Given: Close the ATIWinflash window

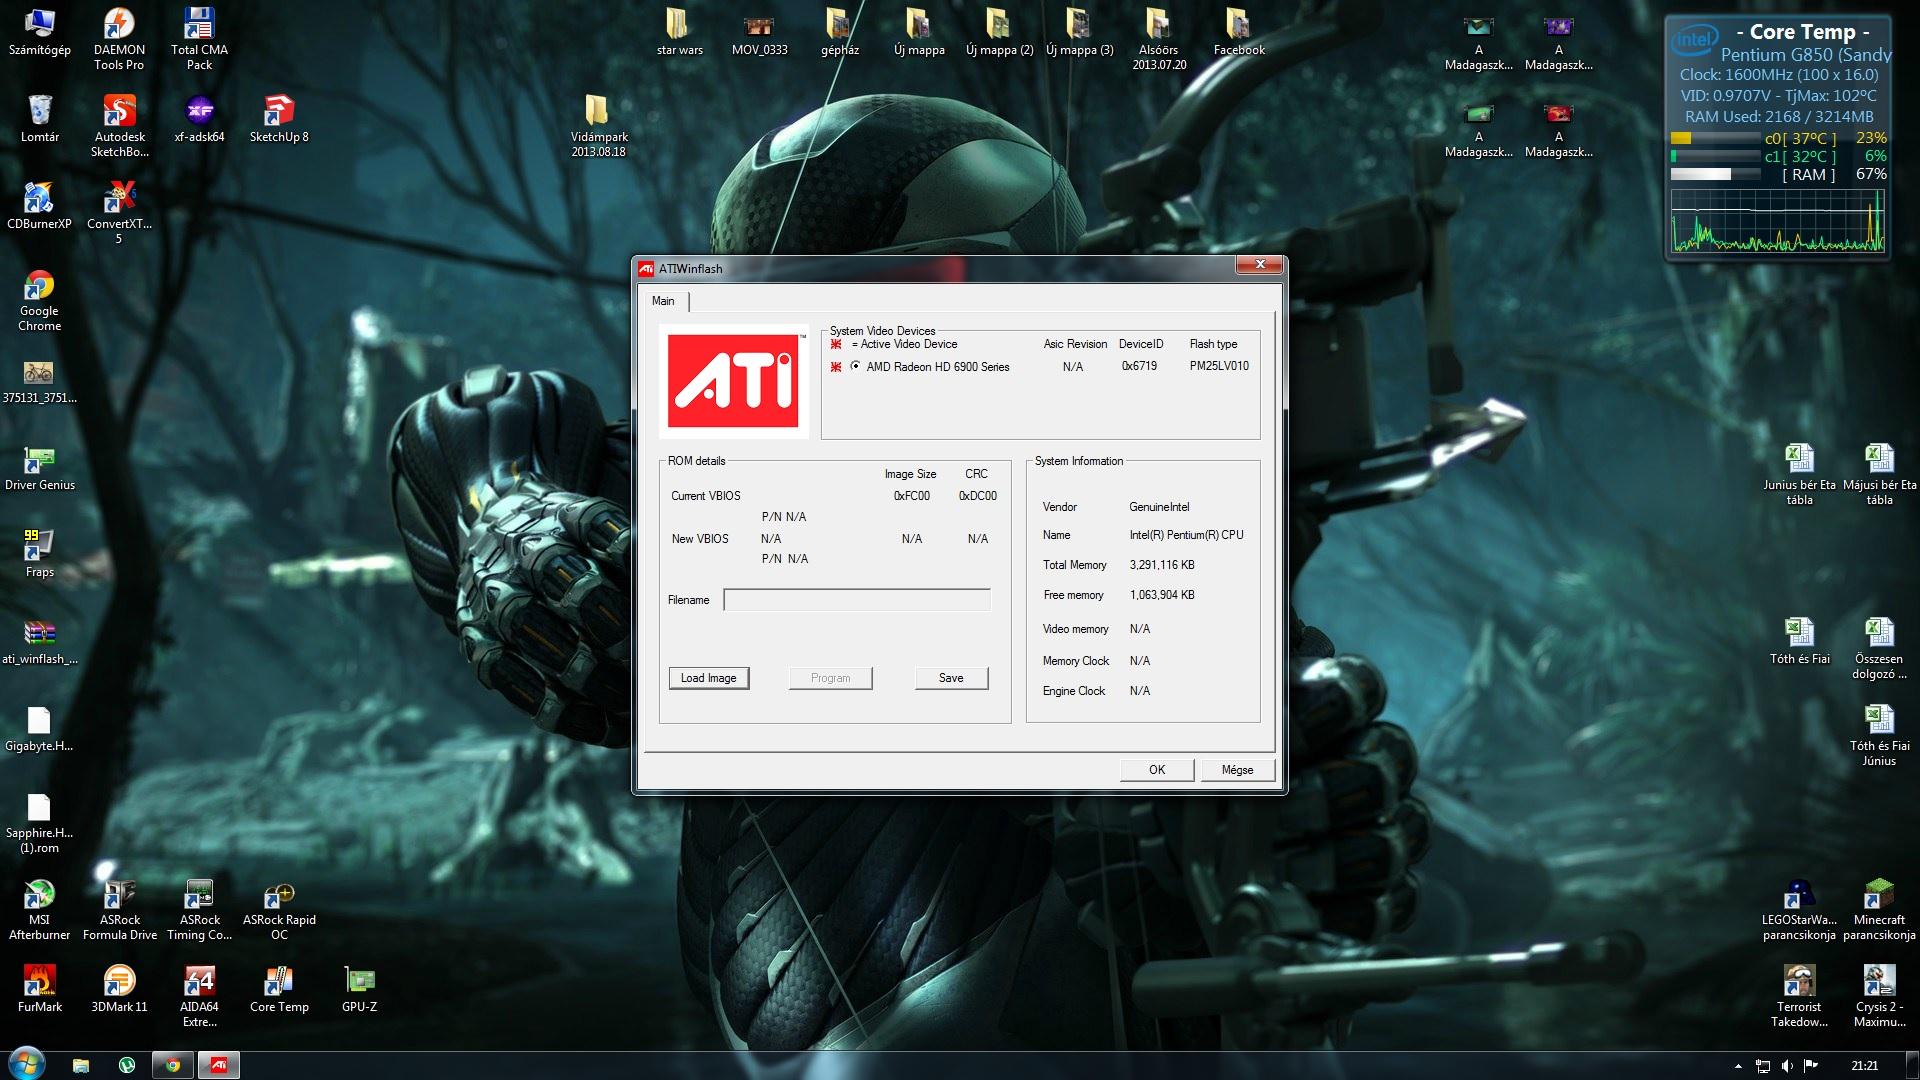Looking at the screenshot, I should (1260, 265).
